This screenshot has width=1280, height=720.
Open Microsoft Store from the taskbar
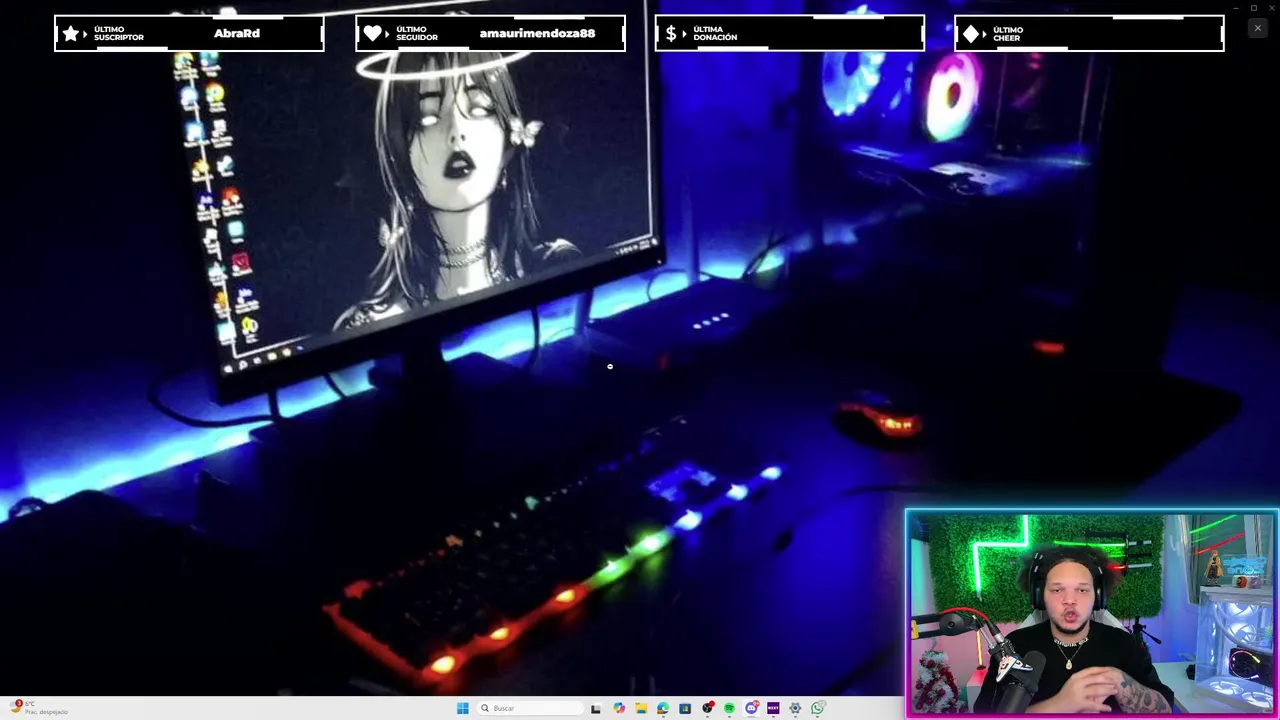click(685, 708)
